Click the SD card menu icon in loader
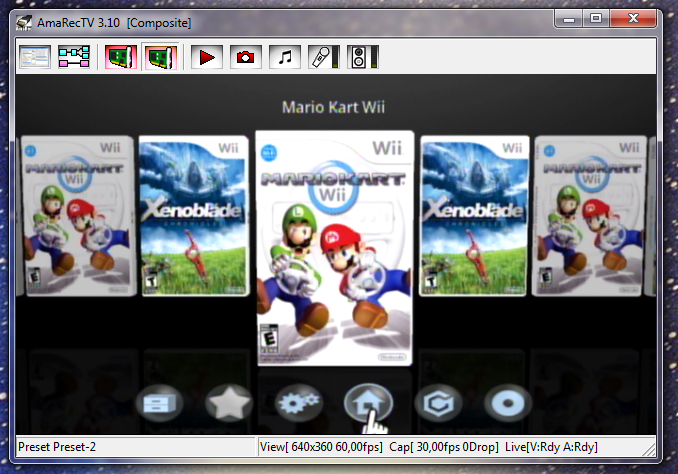Viewport: 678px width, 474px height. pyautogui.click(x=159, y=403)
